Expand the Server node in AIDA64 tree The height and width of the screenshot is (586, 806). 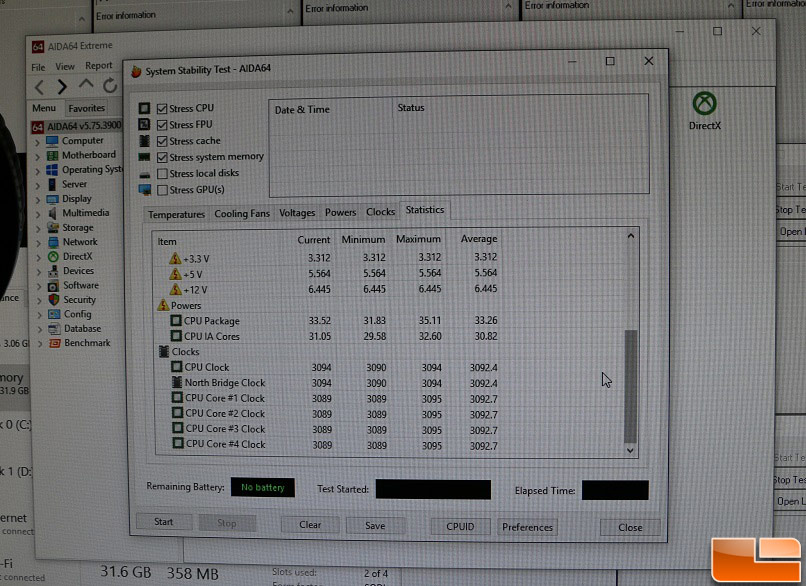coord(38,185)
